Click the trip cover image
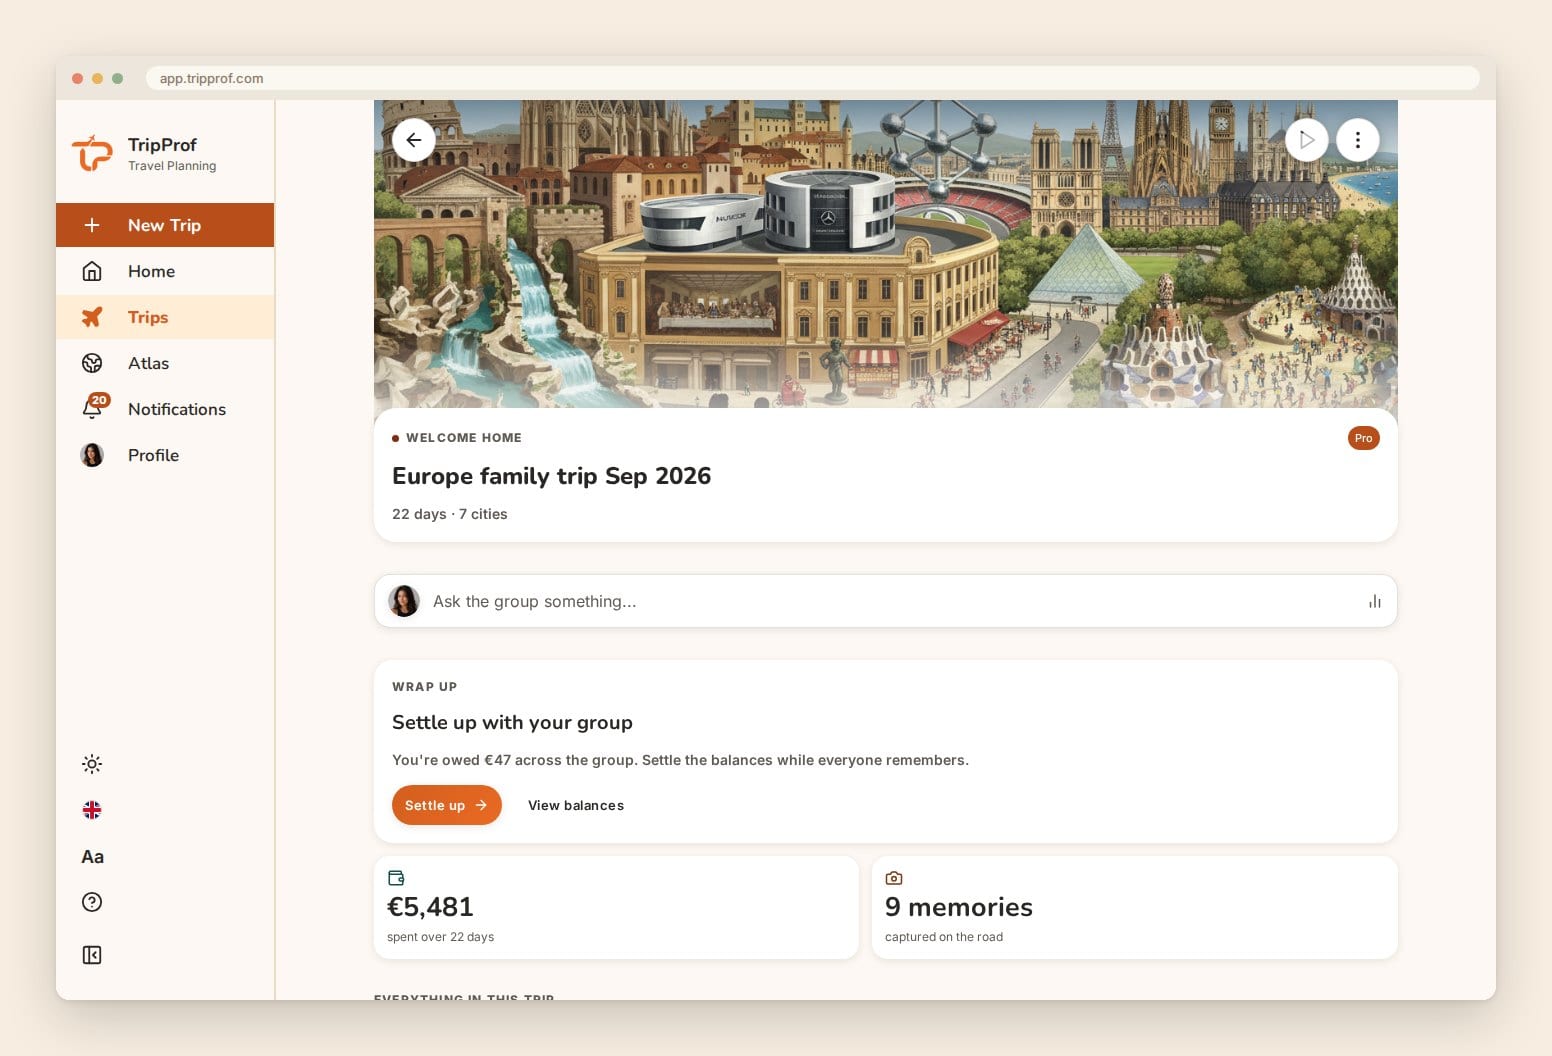 (x=886, y=254)
